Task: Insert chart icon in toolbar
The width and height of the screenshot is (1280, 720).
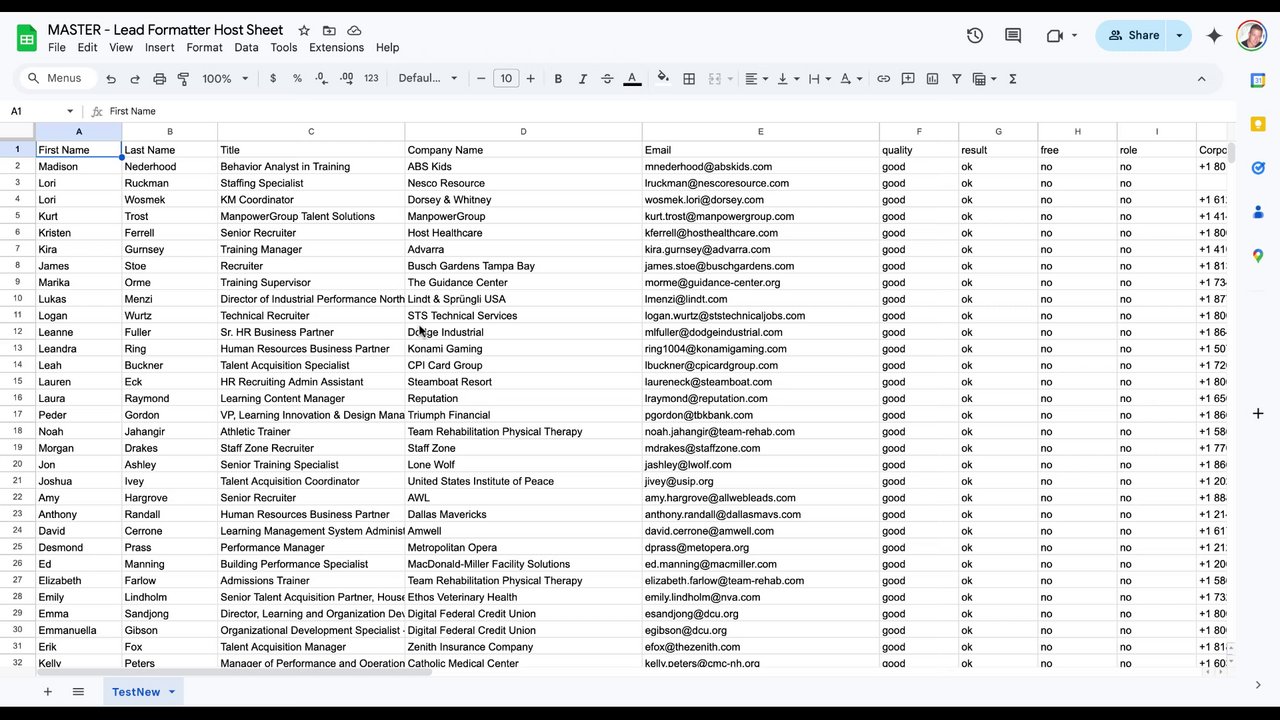Action: 933,79
